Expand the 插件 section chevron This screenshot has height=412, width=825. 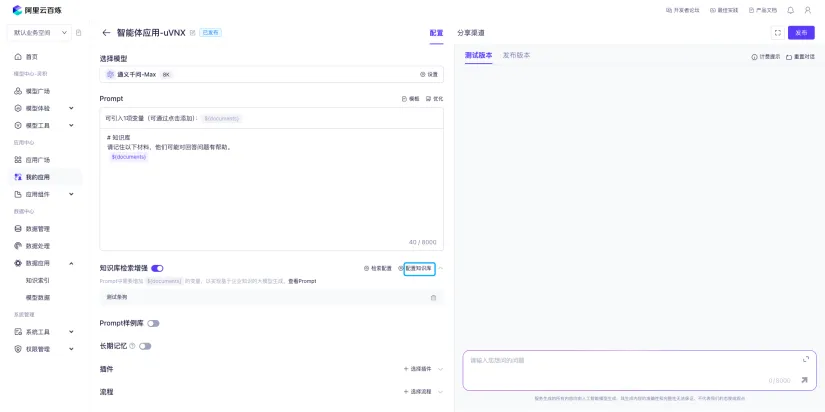coord(440,369)
